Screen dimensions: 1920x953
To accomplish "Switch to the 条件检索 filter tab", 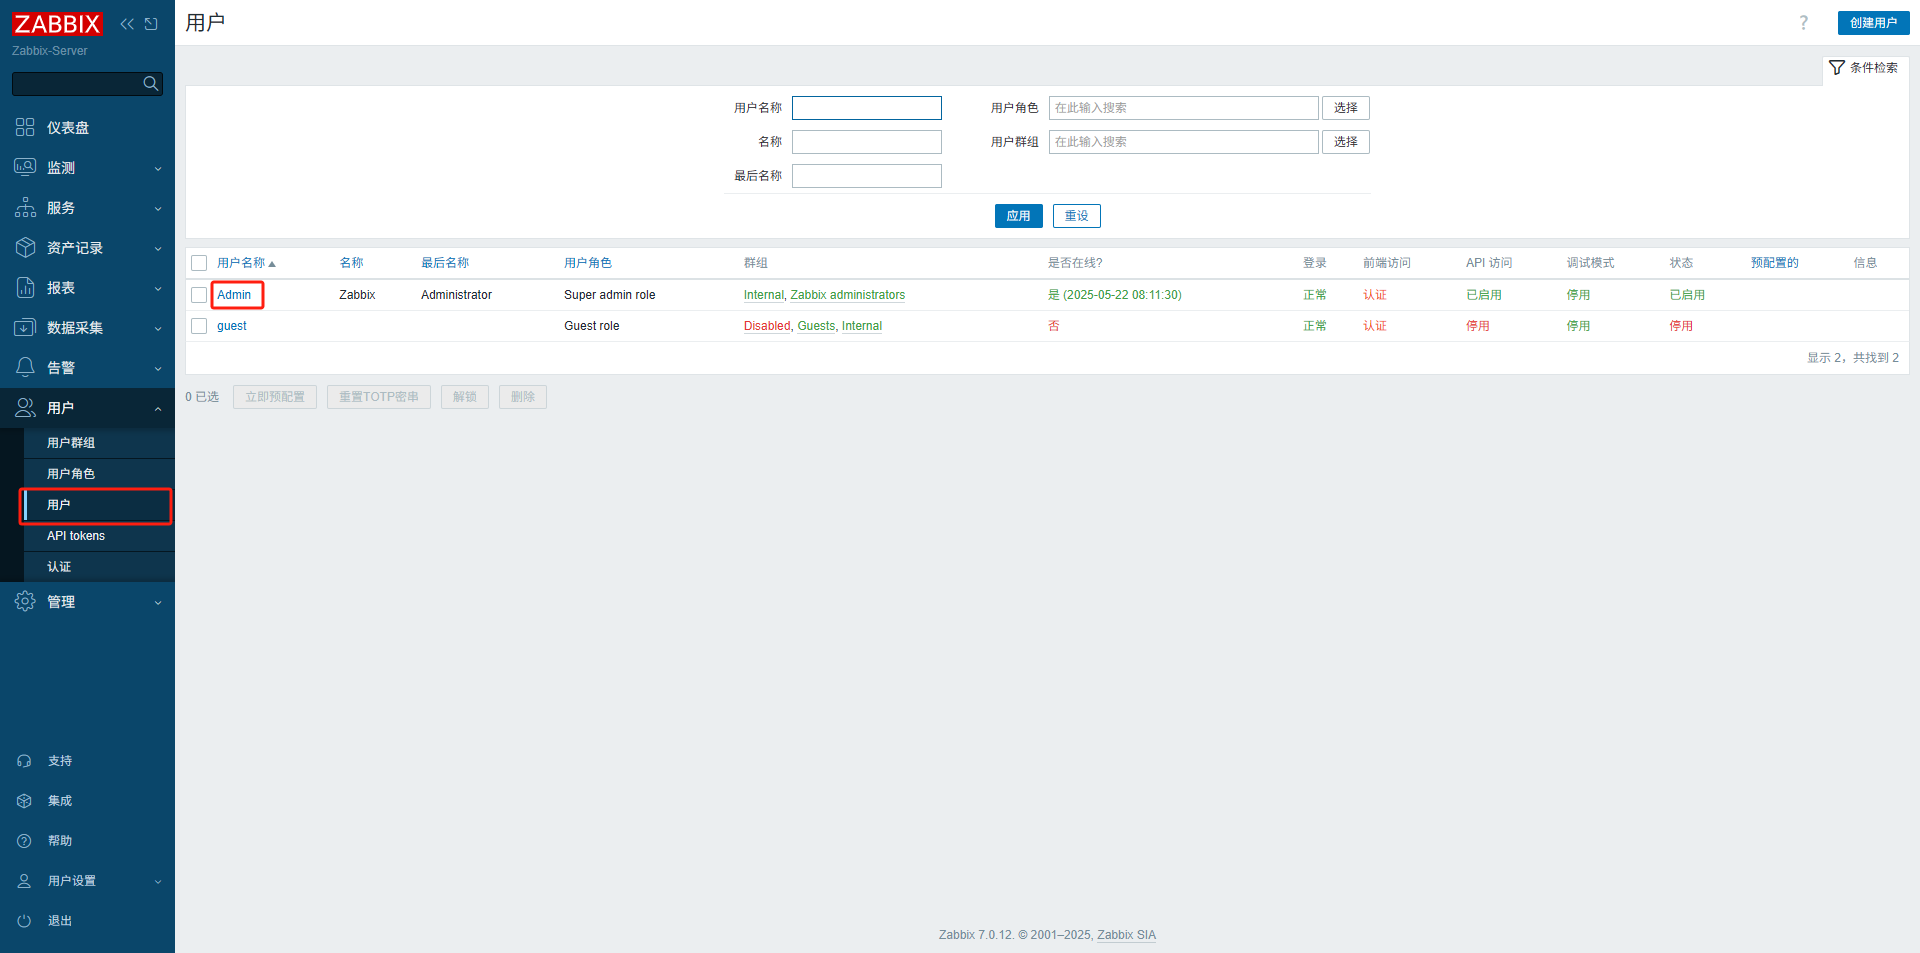I will coord(1865,68).
